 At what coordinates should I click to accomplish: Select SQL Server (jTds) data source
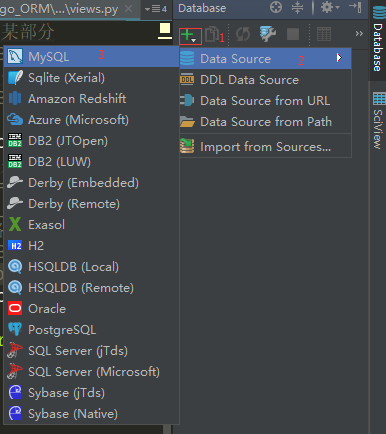click(x=92, y=351)
